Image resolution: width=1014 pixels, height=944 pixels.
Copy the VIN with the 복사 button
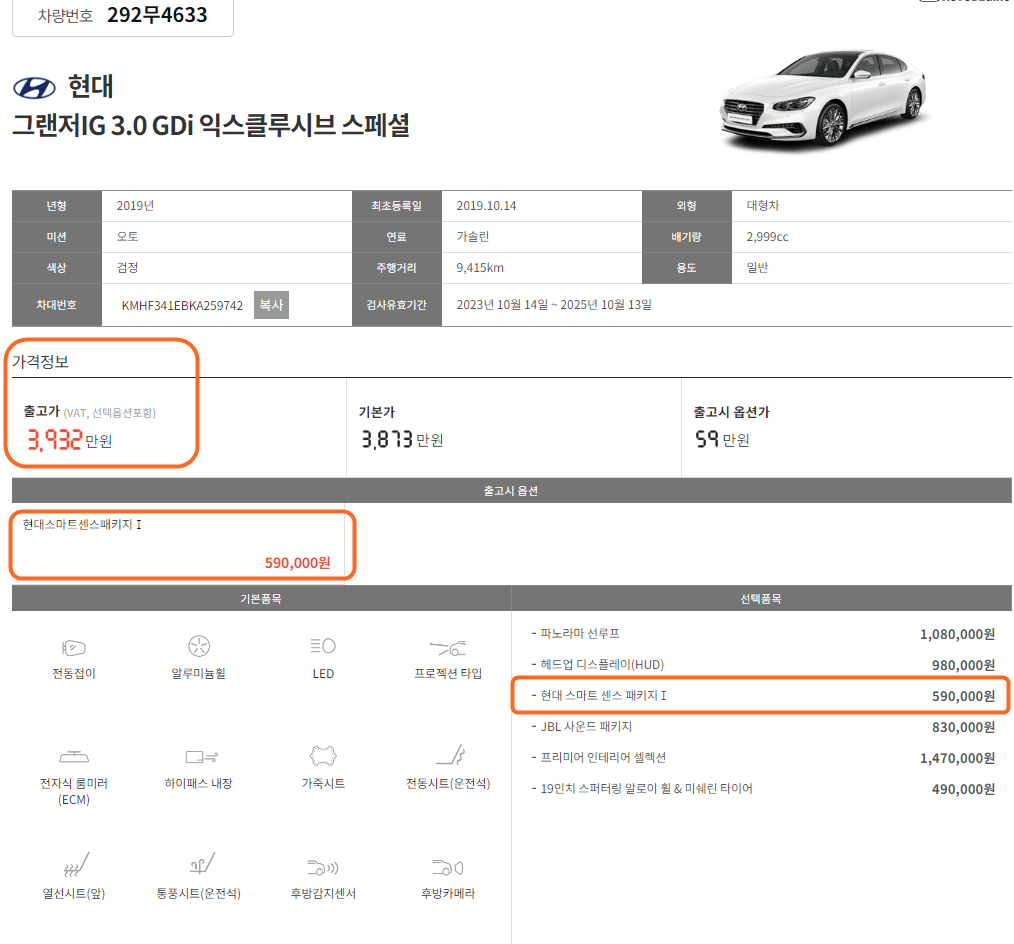click(x=271, y=305)
